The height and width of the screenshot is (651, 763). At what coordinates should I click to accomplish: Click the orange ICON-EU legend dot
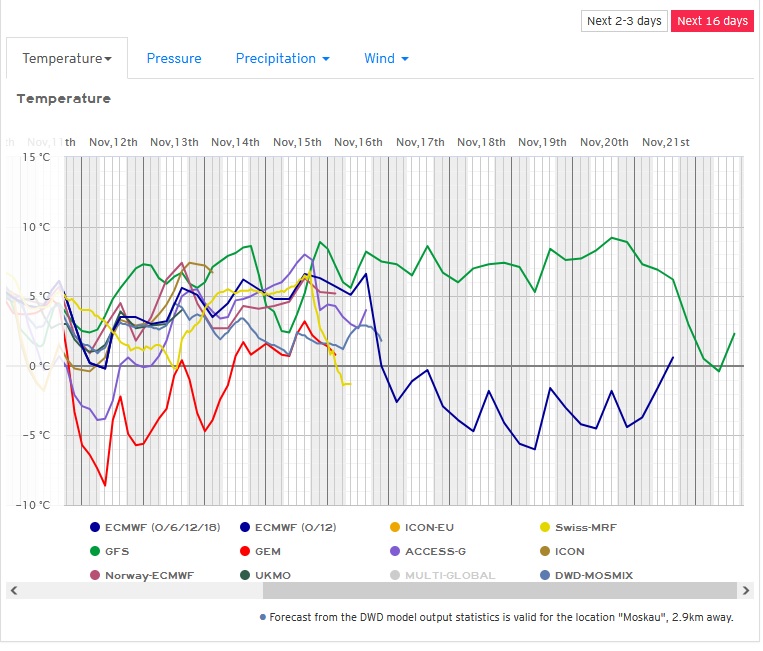(x=395, y=527)
